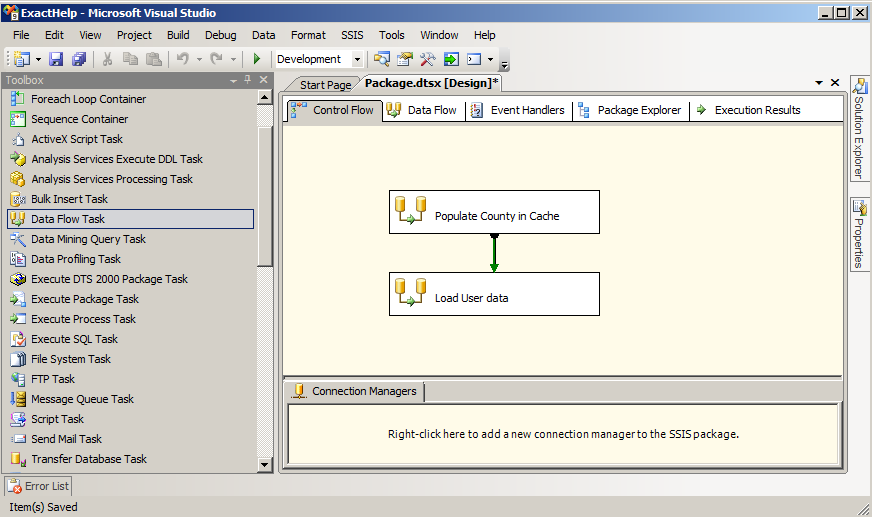Click the Sequence Container icon
The height and width of the screenshot is (517, 872).
(x=18, y=119)
